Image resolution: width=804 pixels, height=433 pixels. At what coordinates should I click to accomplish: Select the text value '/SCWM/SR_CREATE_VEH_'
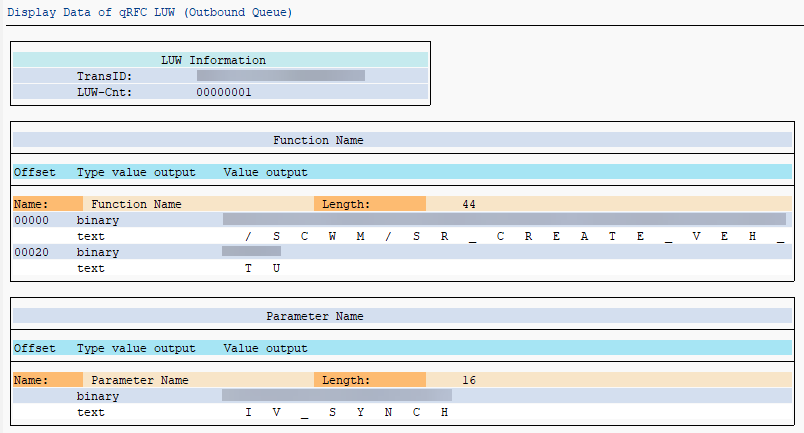[514, 237]
